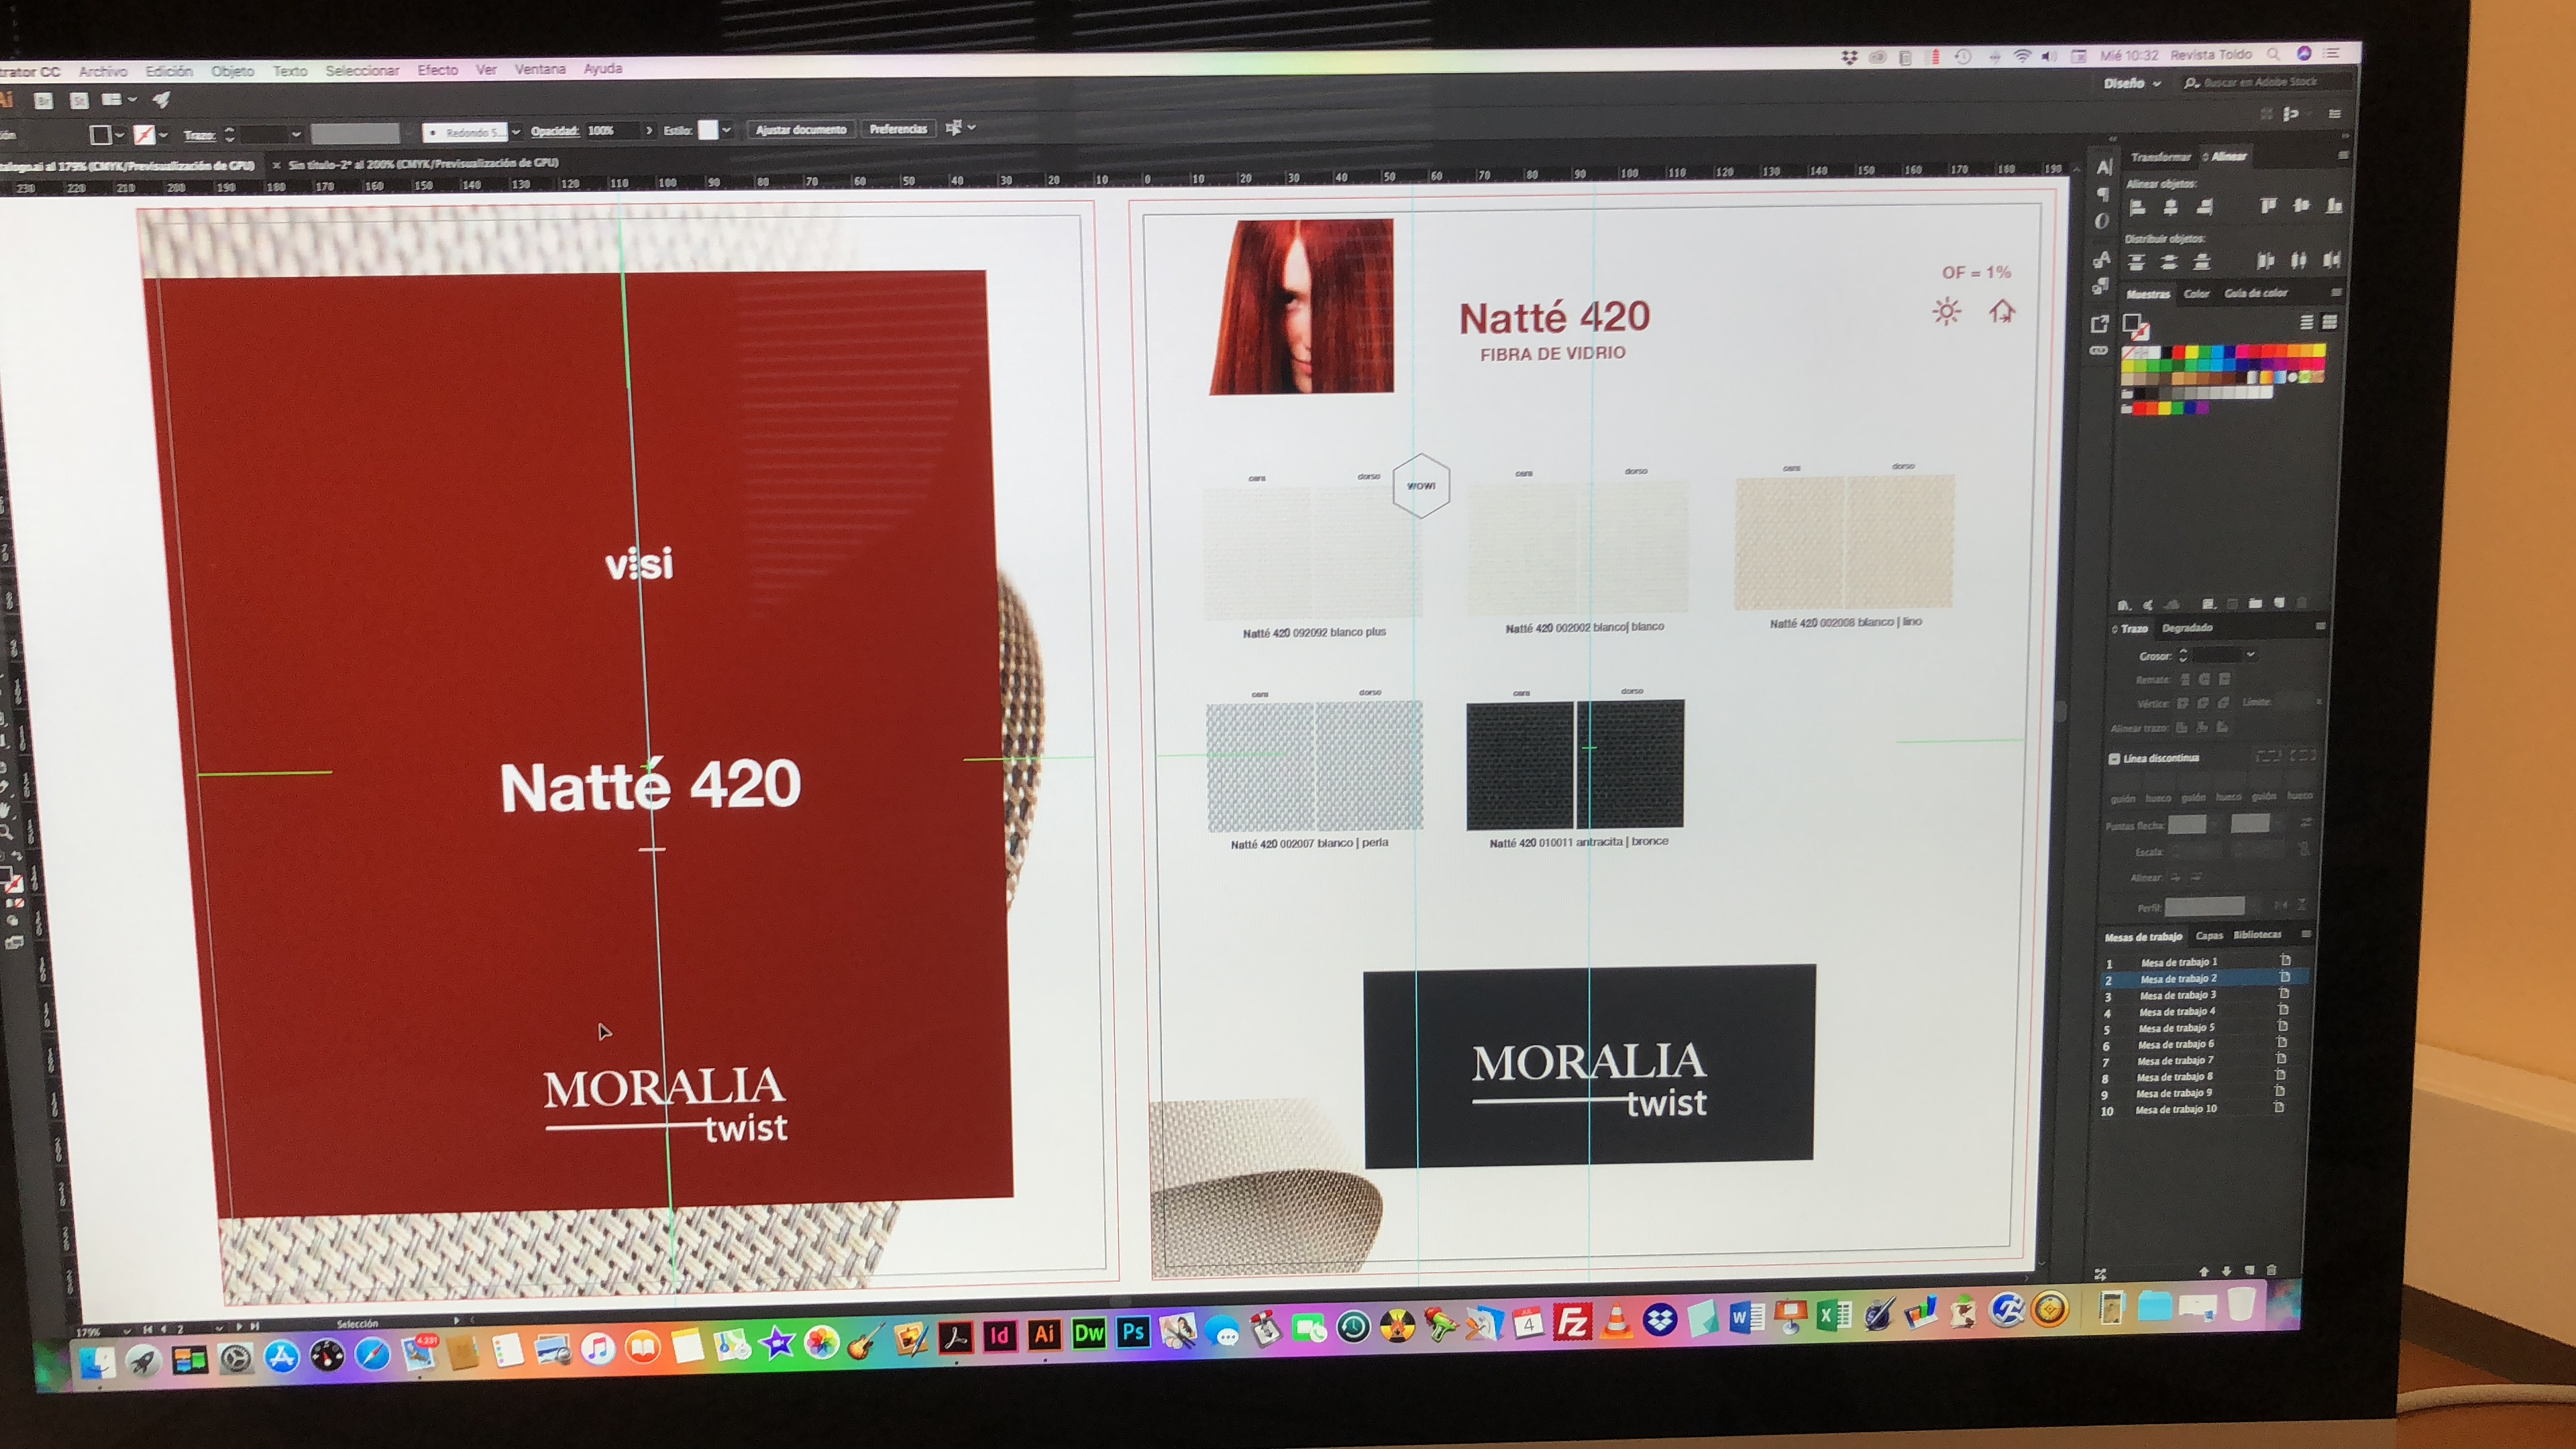Viewport: 2576px width, 1449px height.
Task: Delete artboard using the trash icon
Action: pyautogui.click(x=2270, y=1270)
